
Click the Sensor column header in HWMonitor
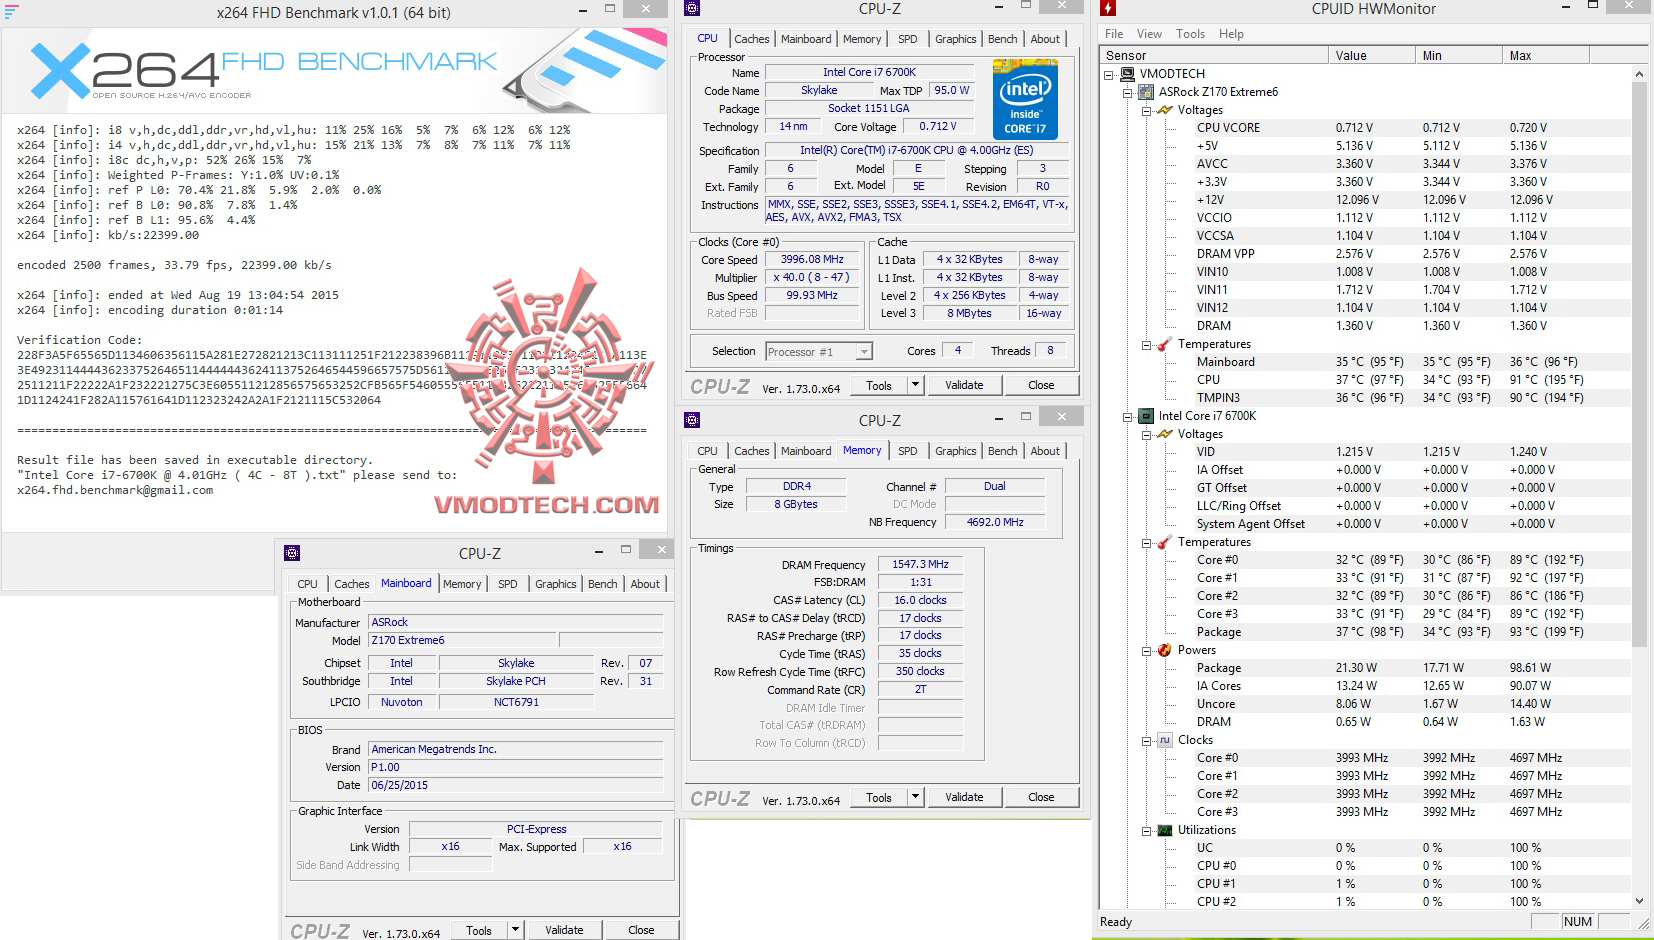(x=1214, y=56)
